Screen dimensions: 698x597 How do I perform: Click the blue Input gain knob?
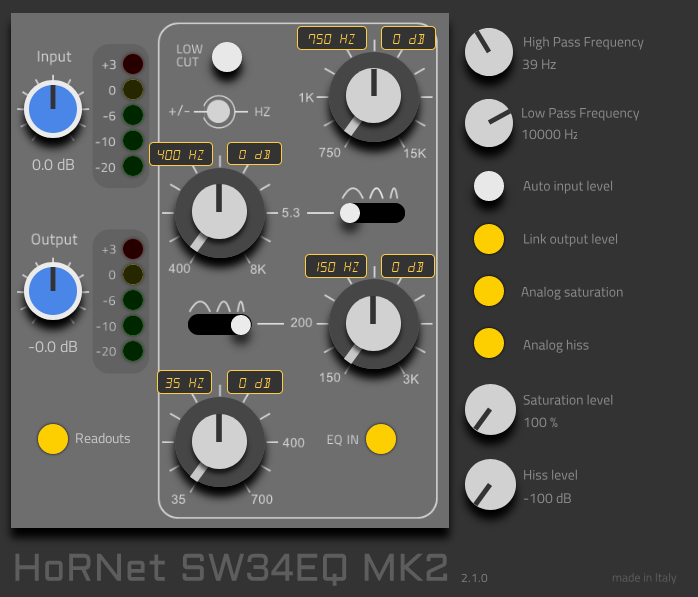pos(53,109)
